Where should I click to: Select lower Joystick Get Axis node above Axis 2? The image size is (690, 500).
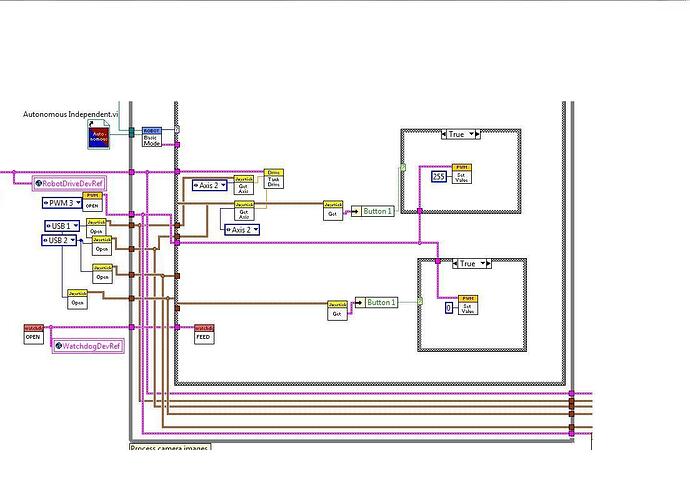pos(244,211)
